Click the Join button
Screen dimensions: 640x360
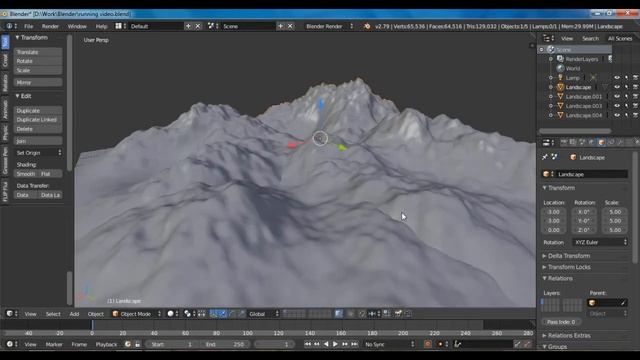[x=38, y=141]
